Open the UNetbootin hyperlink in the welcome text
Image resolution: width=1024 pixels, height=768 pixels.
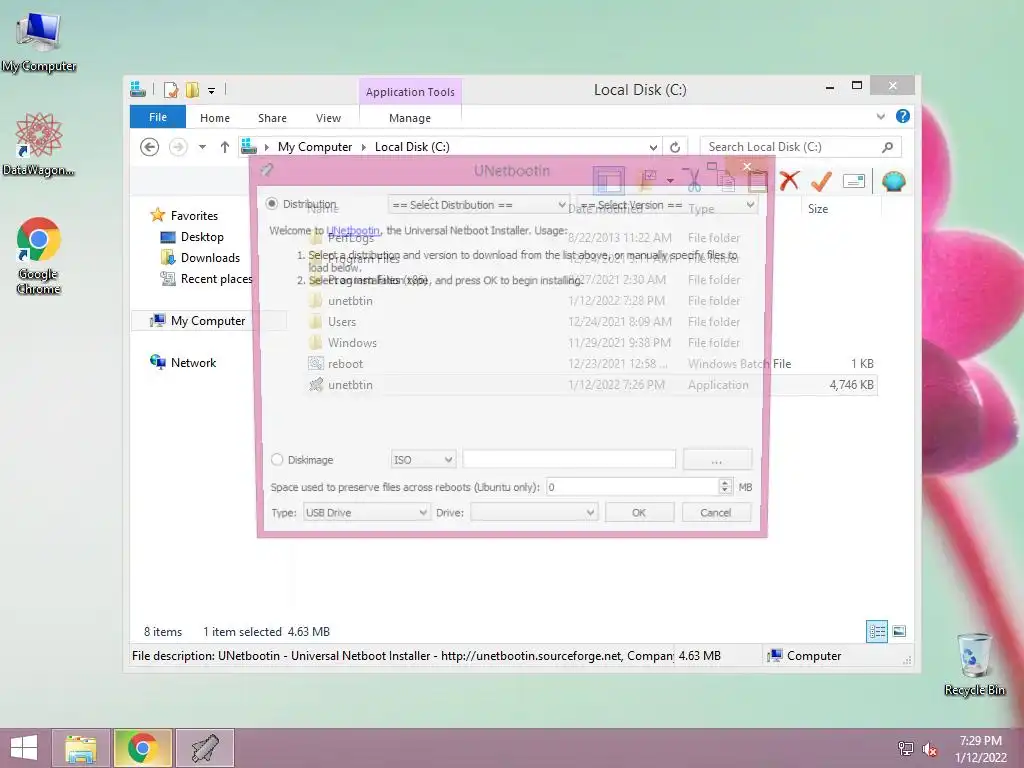[x=353, y=231]
